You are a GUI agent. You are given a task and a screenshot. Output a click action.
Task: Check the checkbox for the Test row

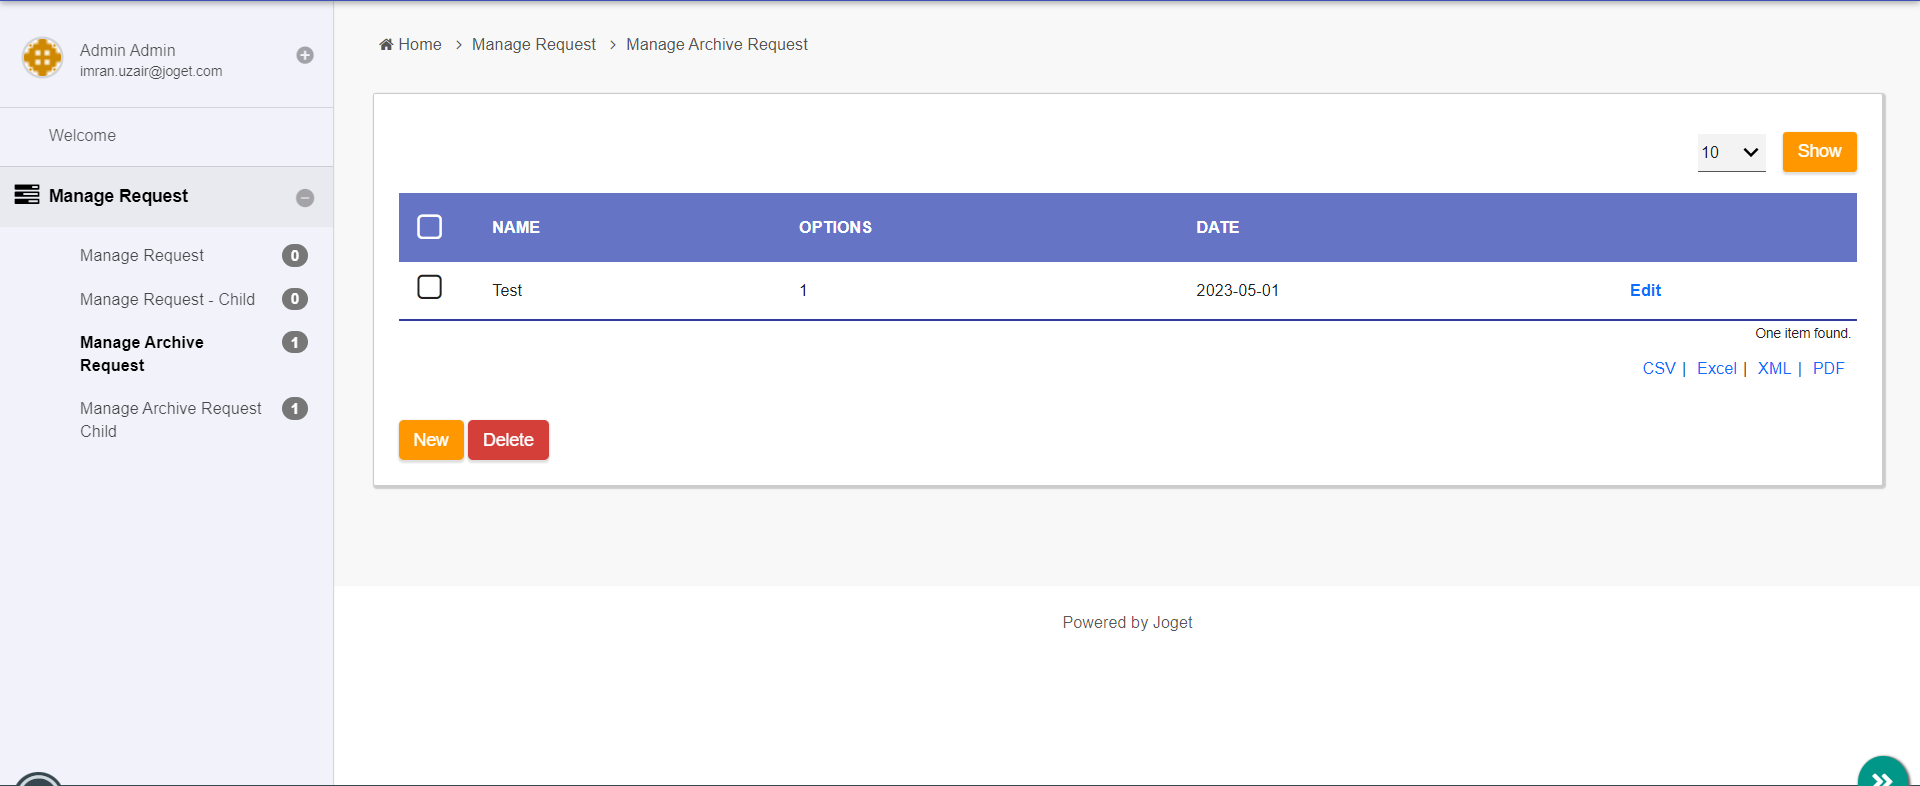(x=430, y=288)
